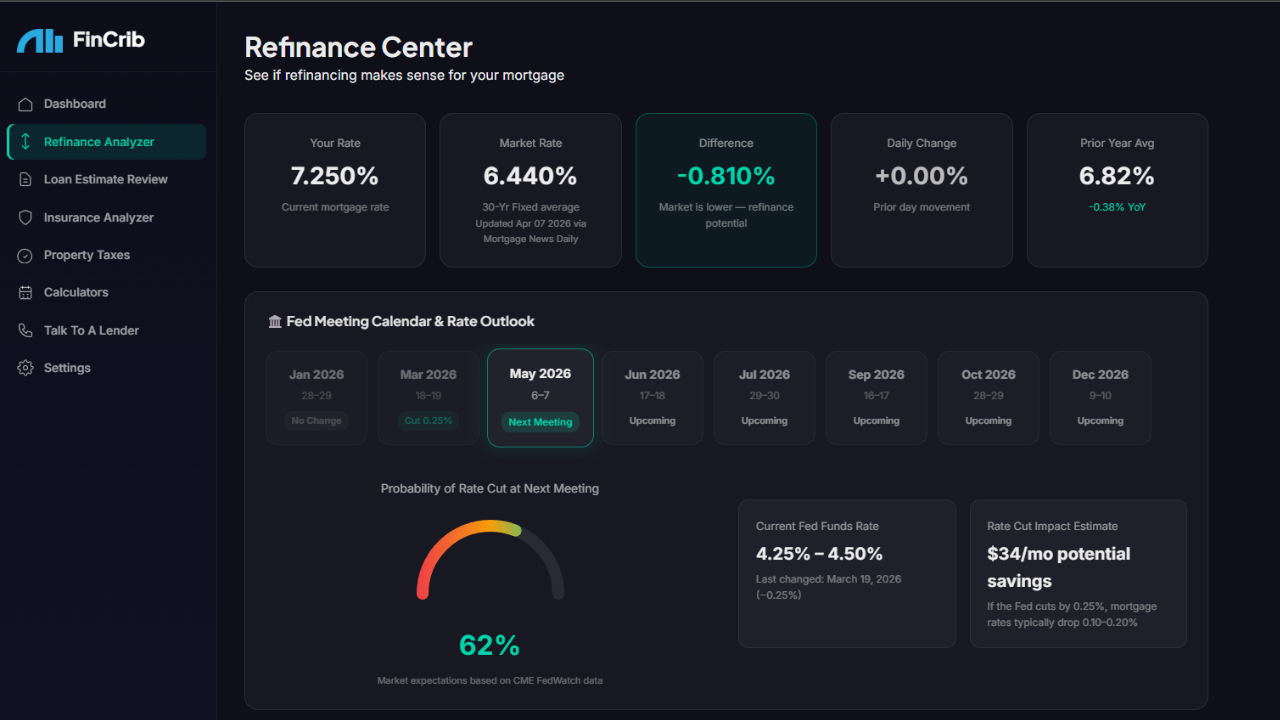Click "Probability of Rate Cut at Next Meeting" label
Screen dimensions: 1280x720
coord(490,489)
